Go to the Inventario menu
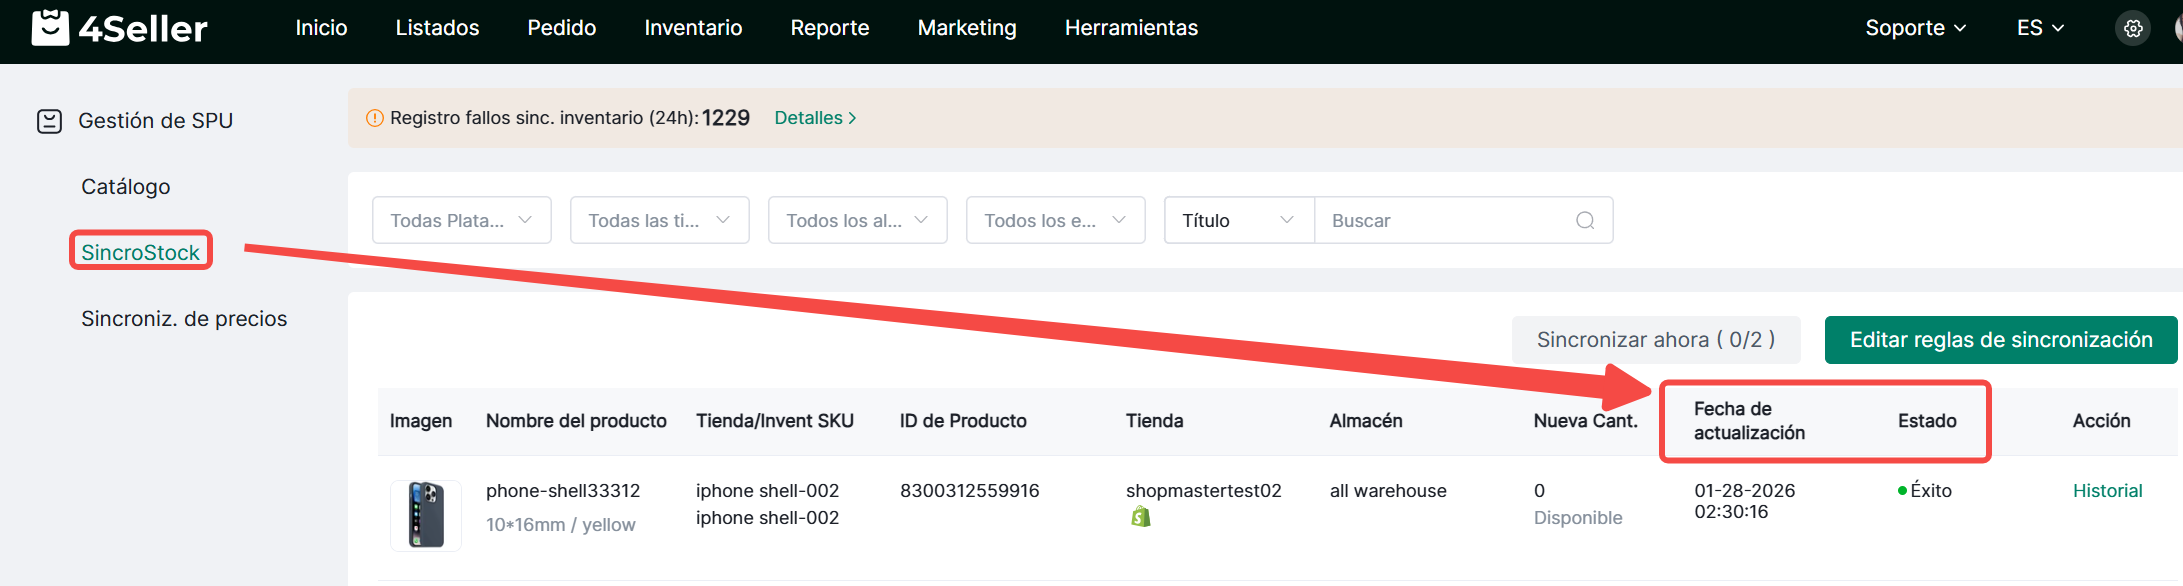Image resolution: width=2183 pixels, height=586 pixels. click(x=693, y=28)
